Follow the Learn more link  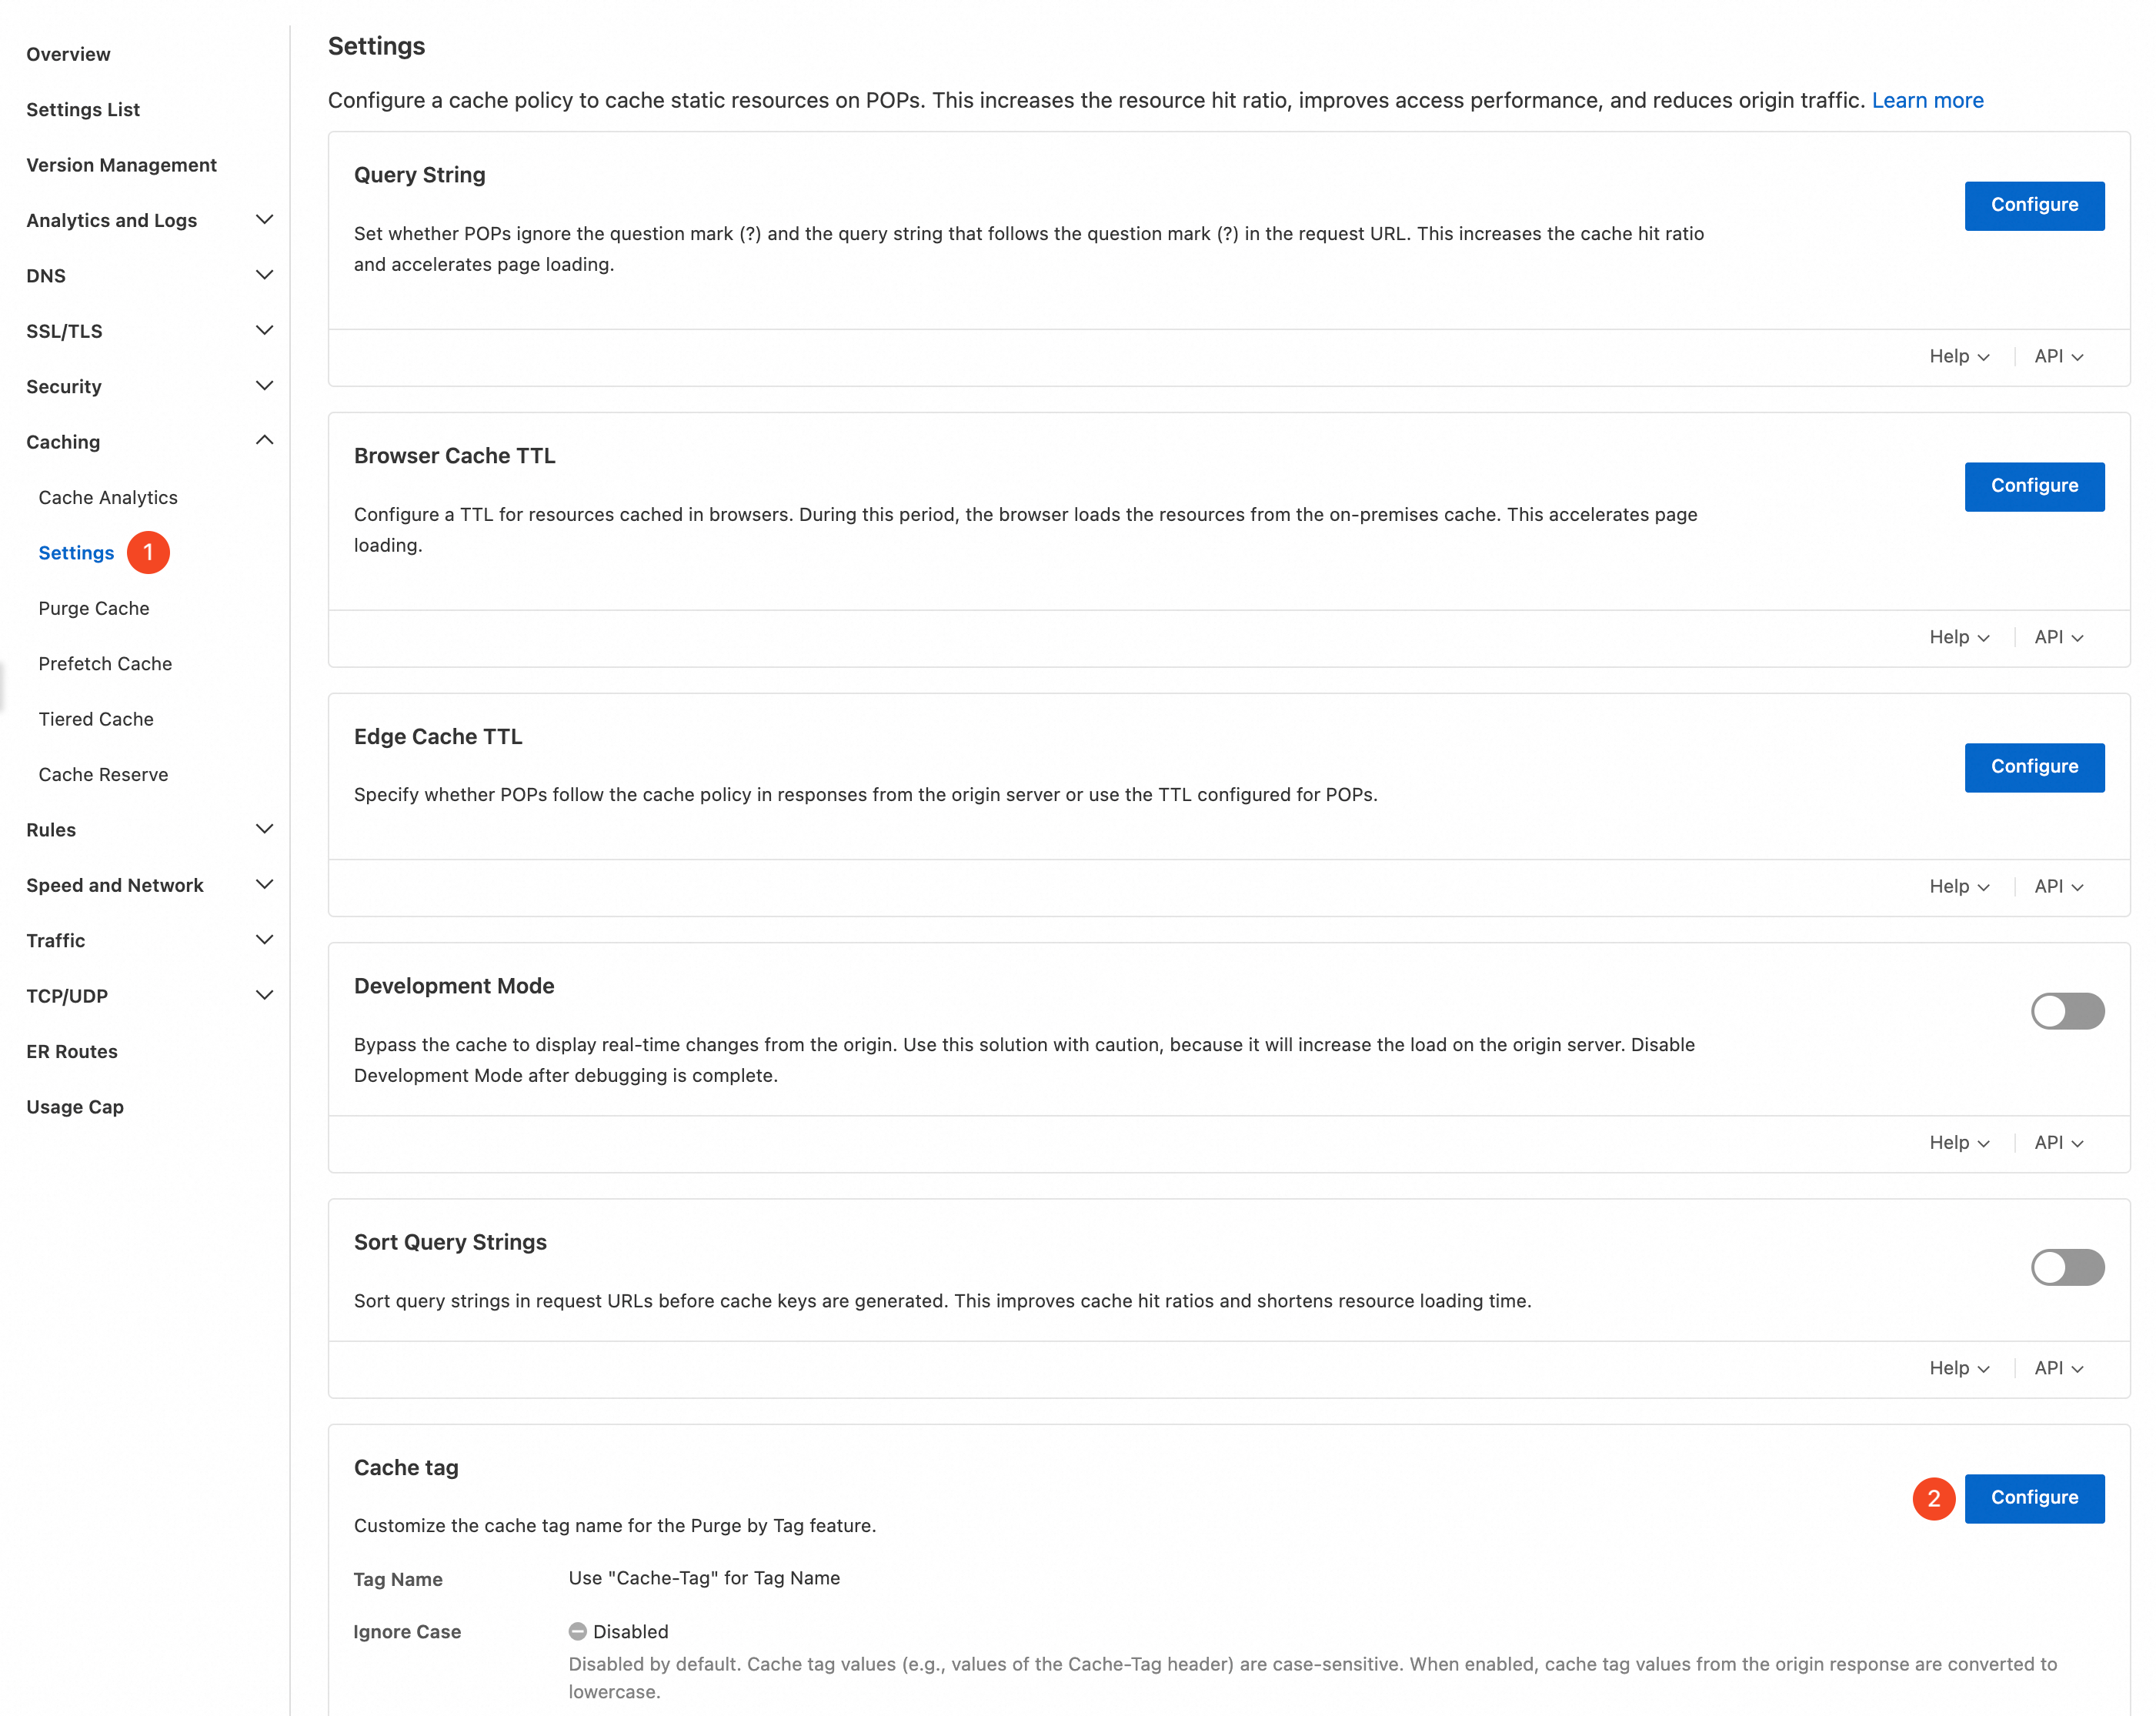click(1927, 100)
